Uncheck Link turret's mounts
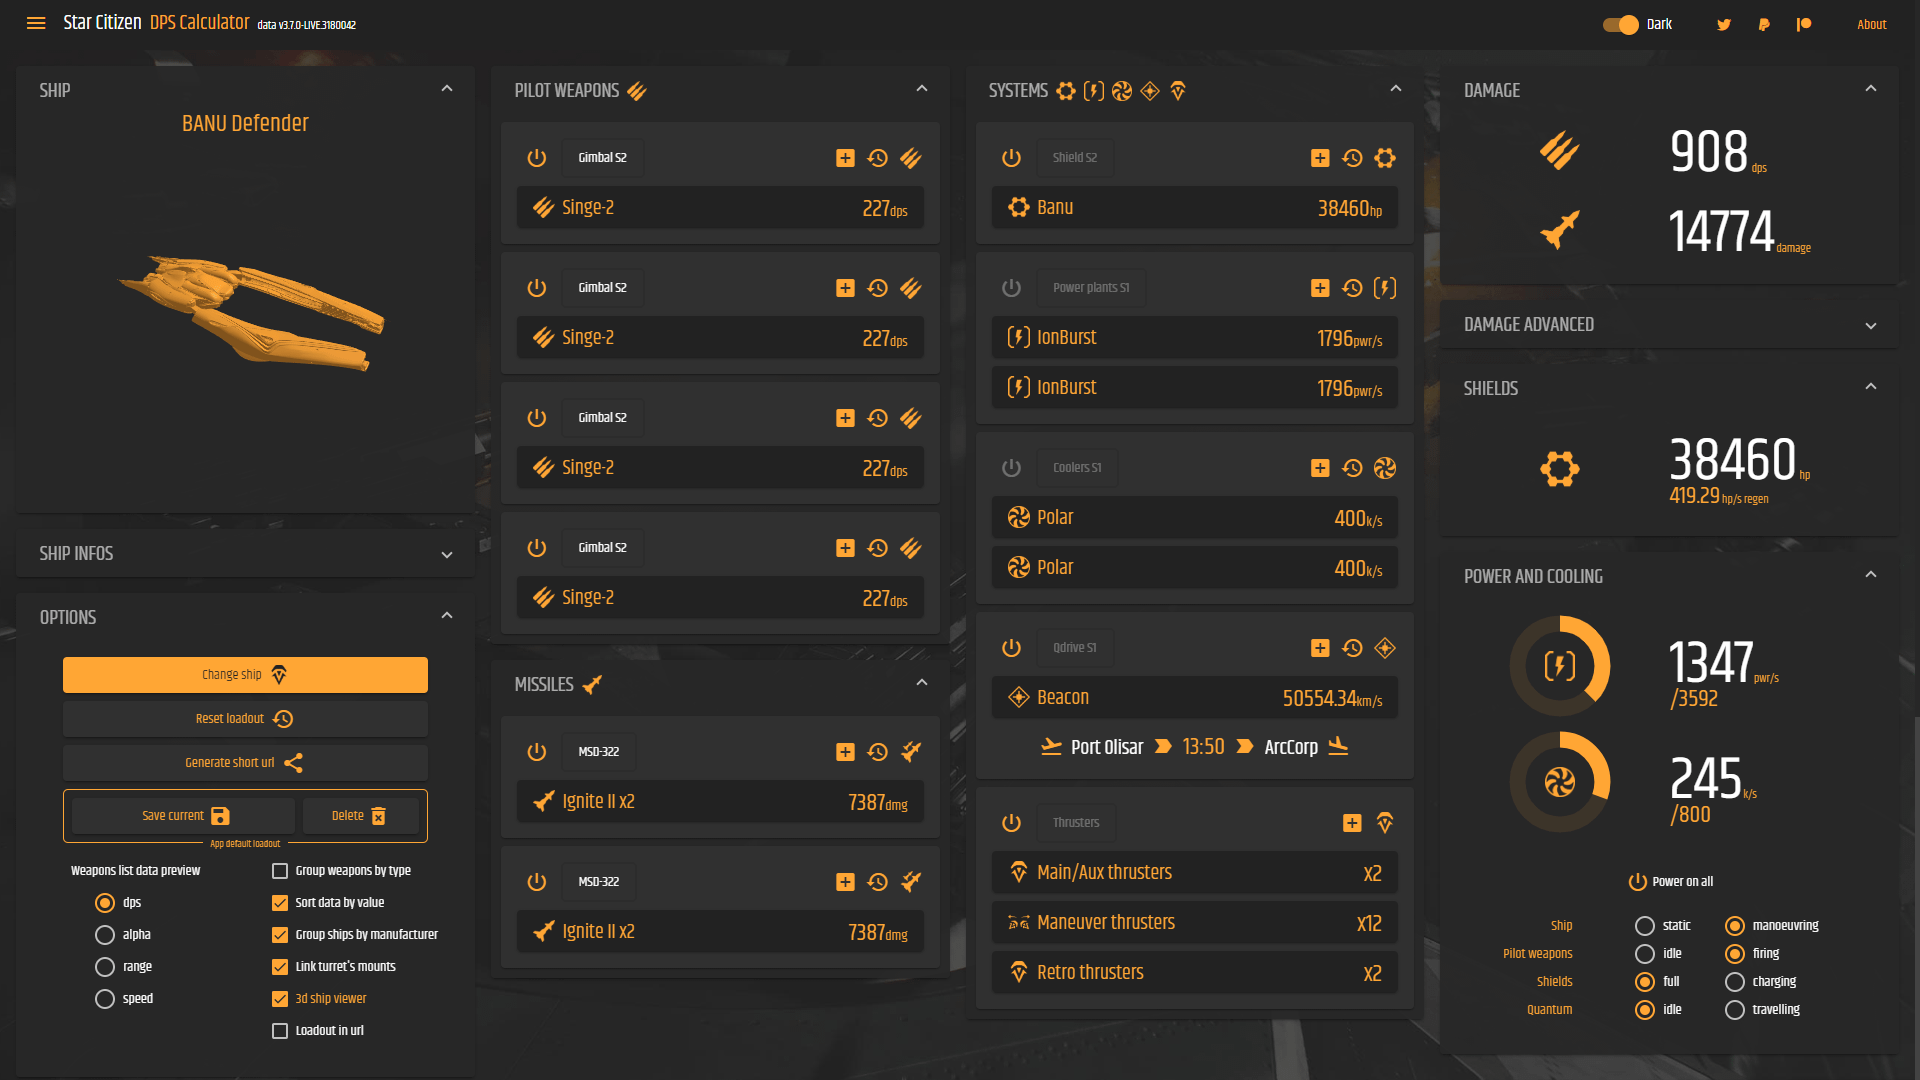The image size is (1920, 1080). click(280, 967)
